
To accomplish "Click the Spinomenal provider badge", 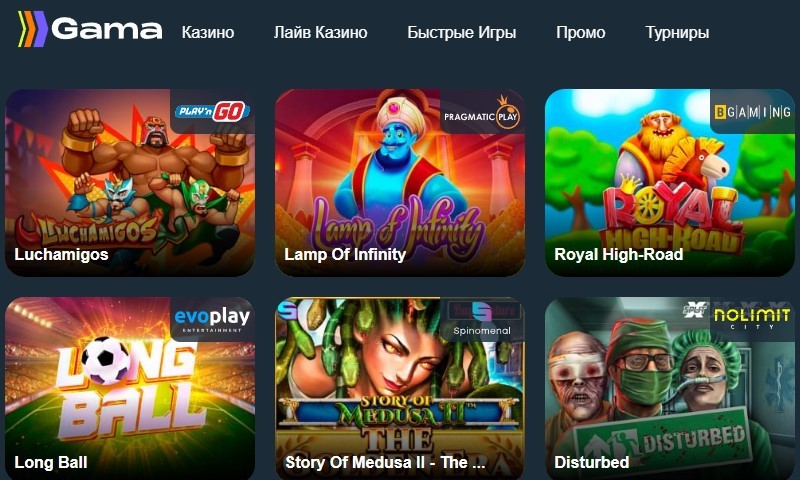I will (482, 319).
